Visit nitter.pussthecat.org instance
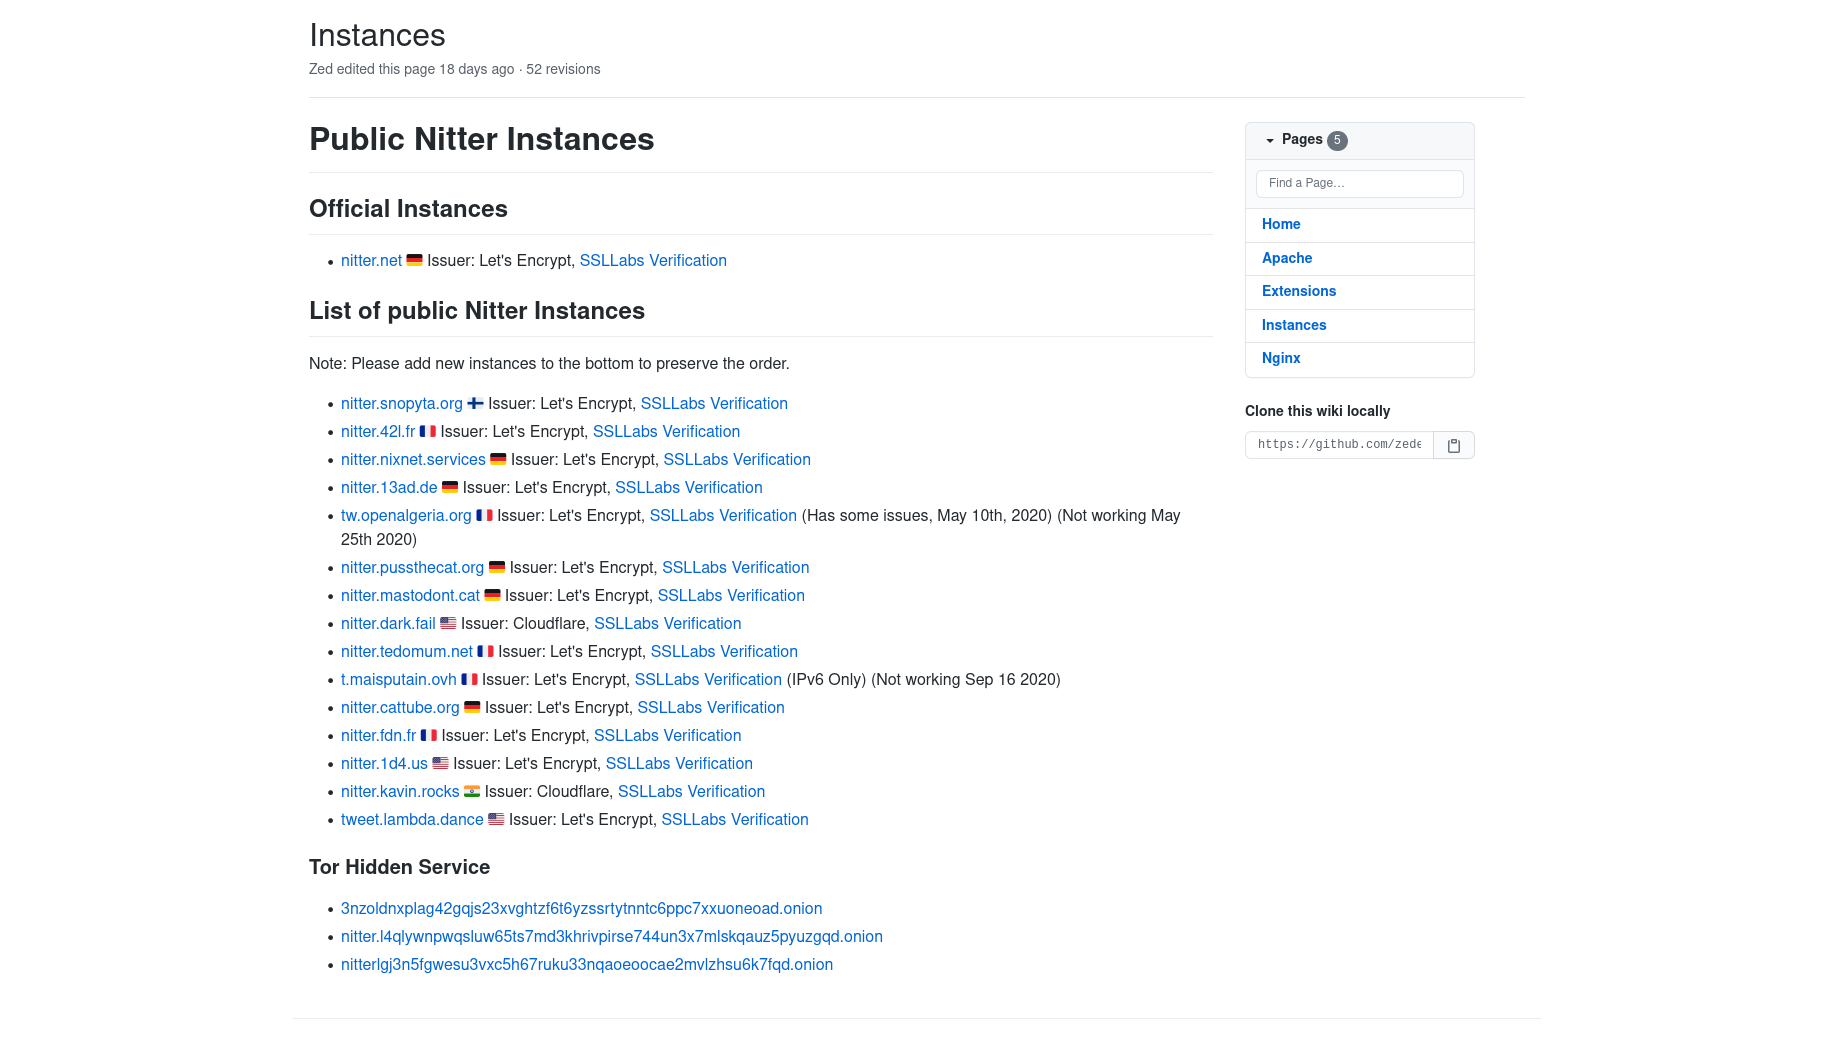Screen dimensions: 1835x1043 click(412, 567)
